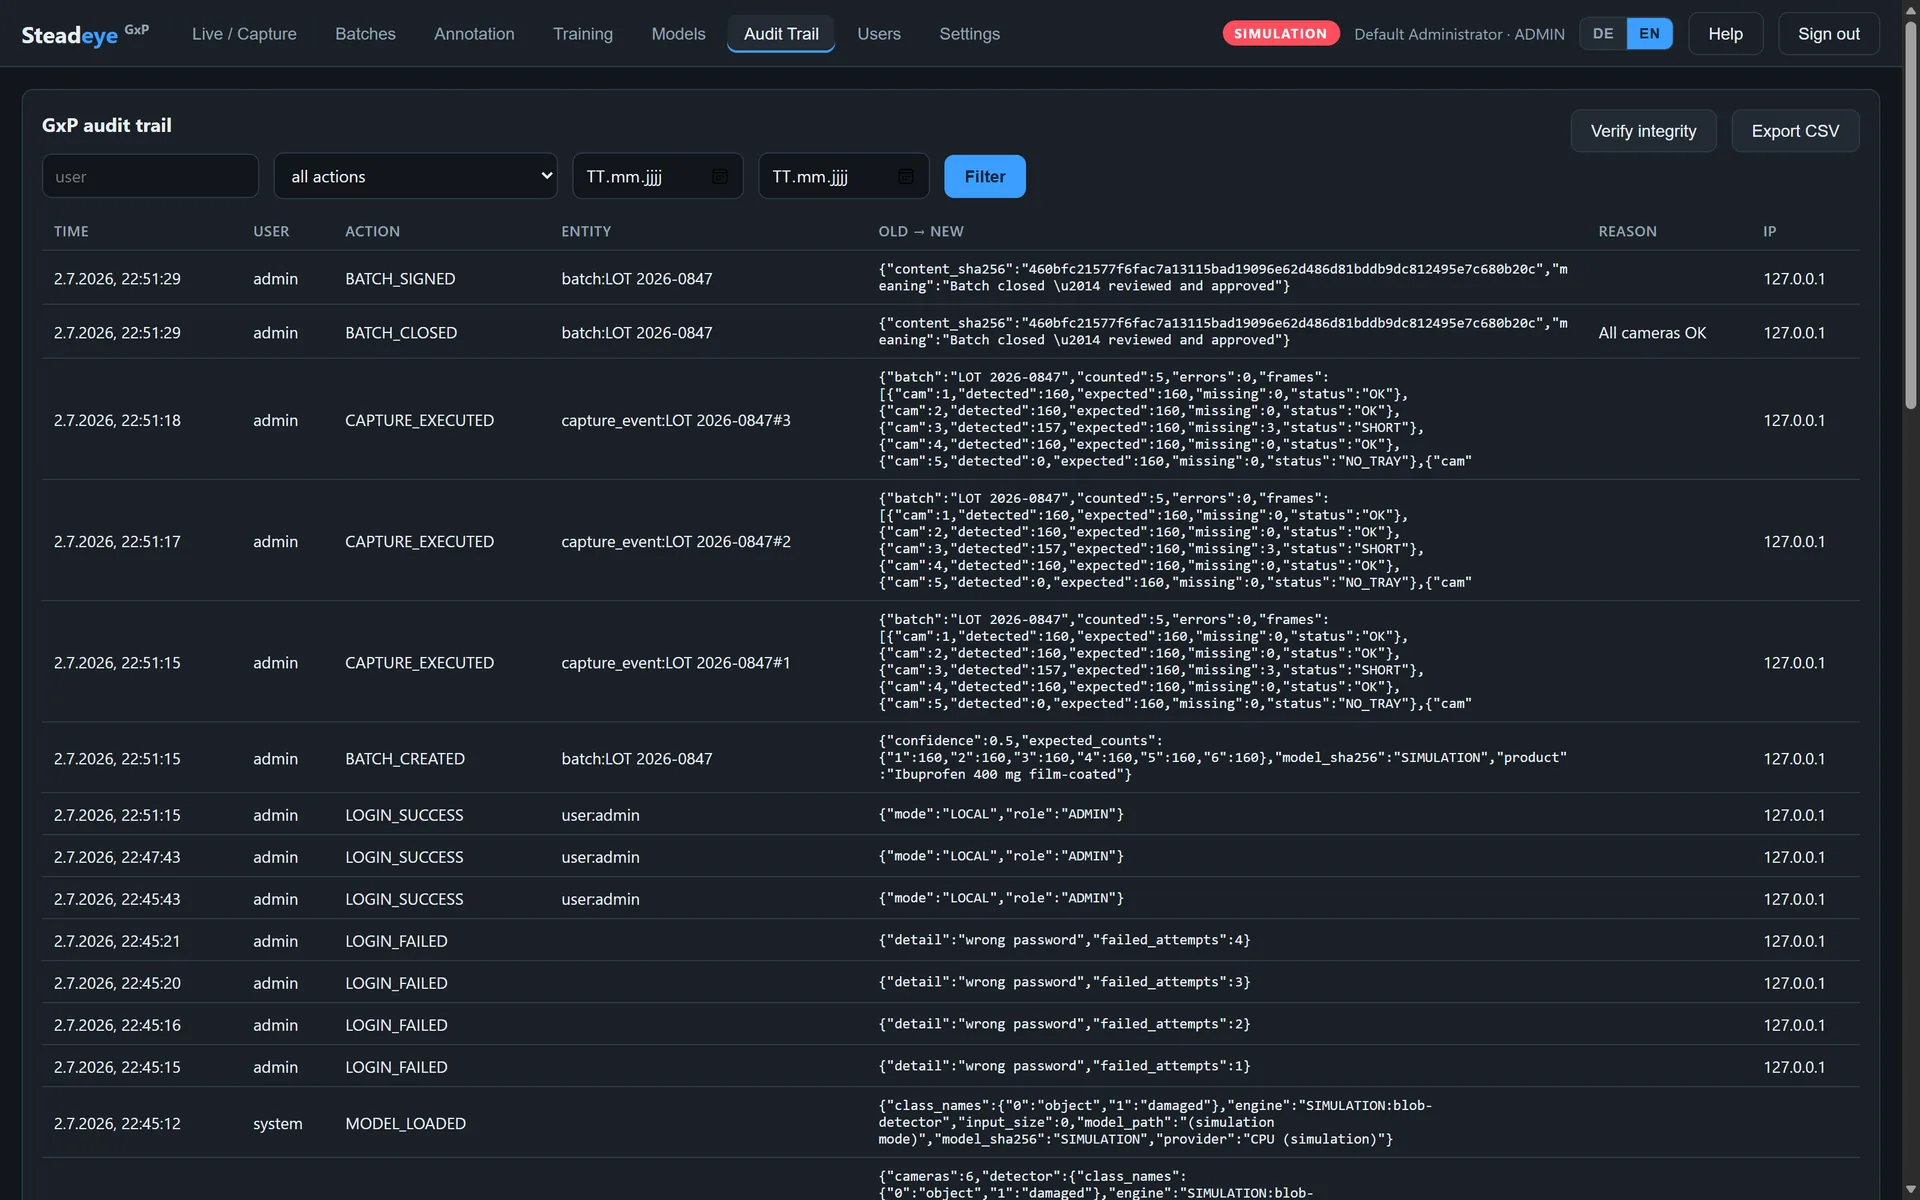Screen dimensions: 1920x1200
Task: Click timestamp 2.7.2026, 22:51:17
Action: 117,541
